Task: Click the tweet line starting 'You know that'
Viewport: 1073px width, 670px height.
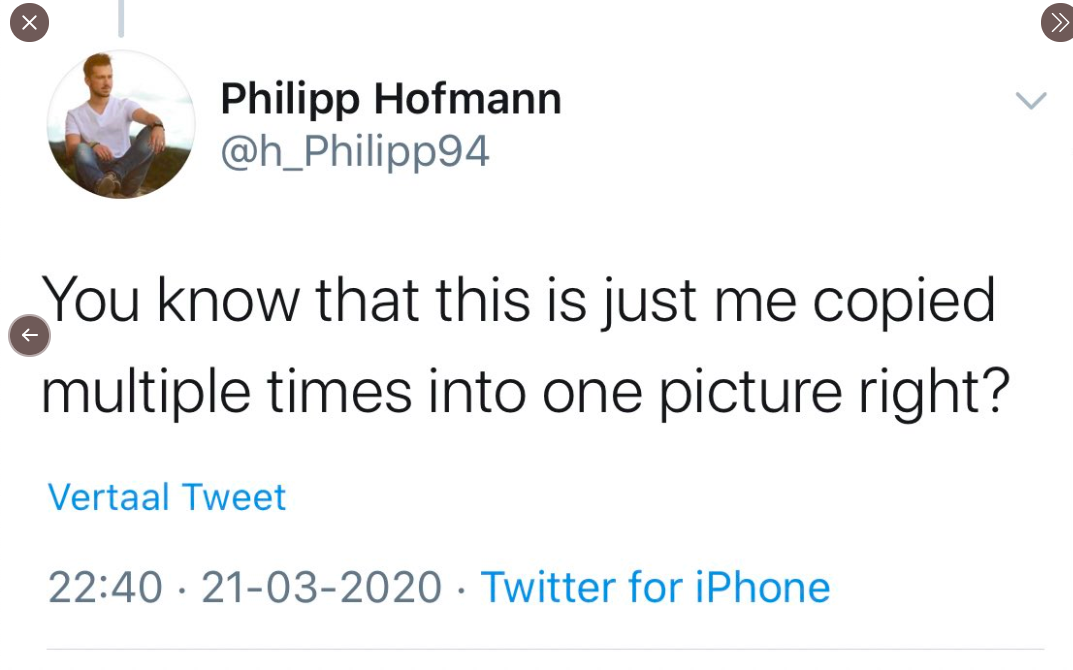Action: pos(518,301)
